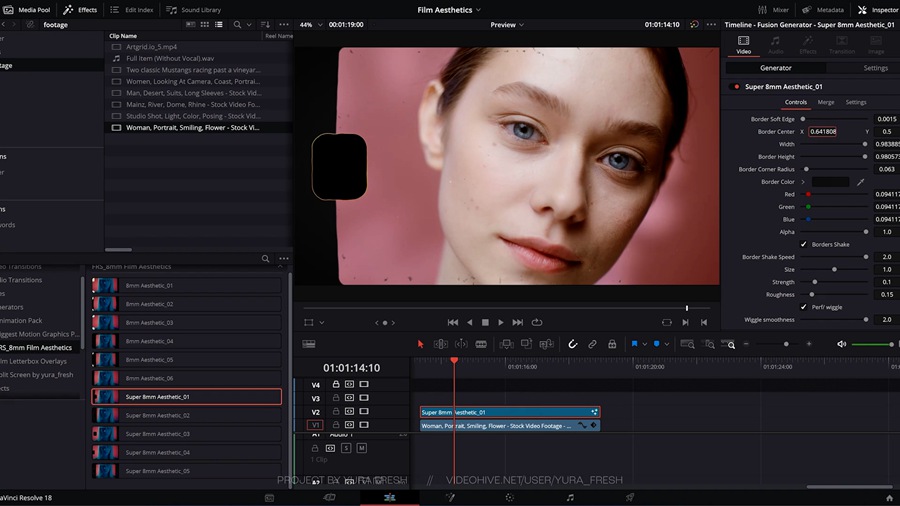Open the Effects panel button
900x506 pixels.
(81, 10)
